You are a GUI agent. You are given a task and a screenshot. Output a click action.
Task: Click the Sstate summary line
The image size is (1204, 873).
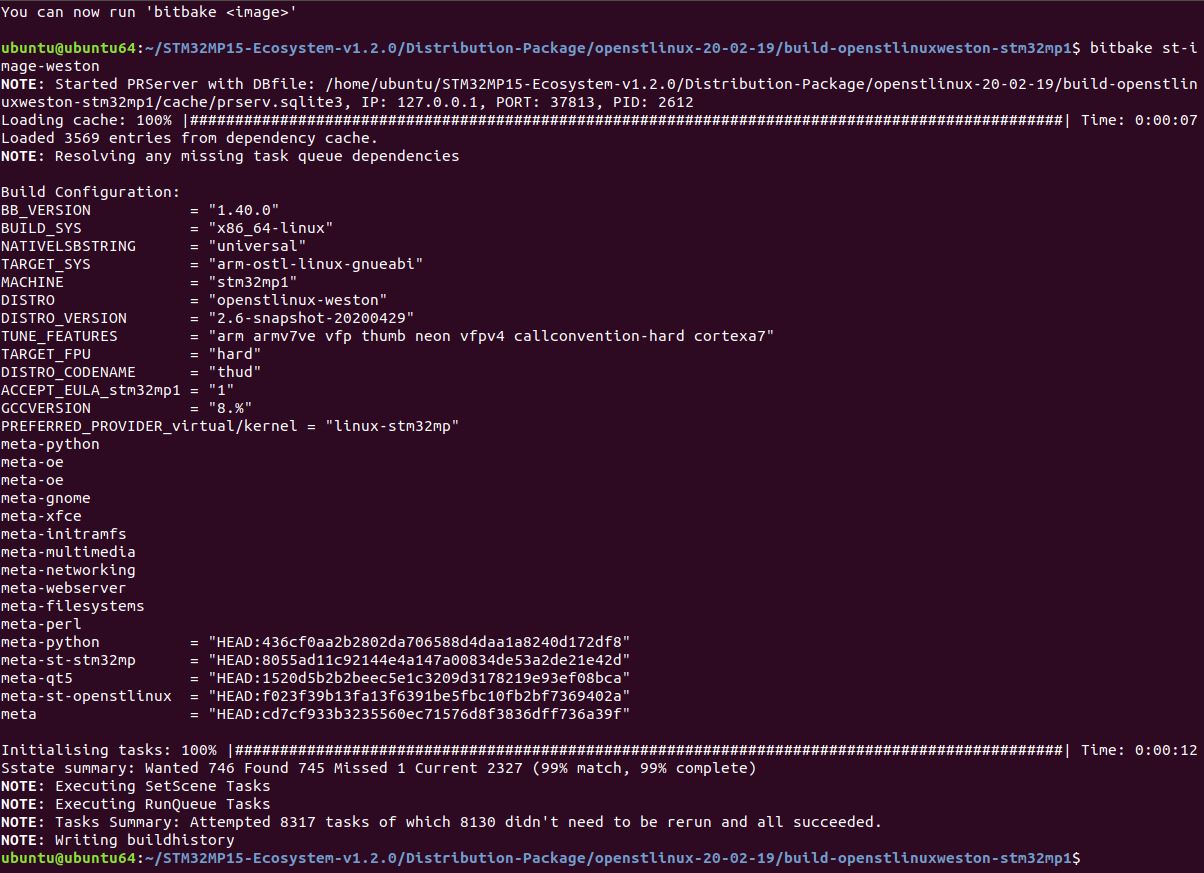pos(379,768)
